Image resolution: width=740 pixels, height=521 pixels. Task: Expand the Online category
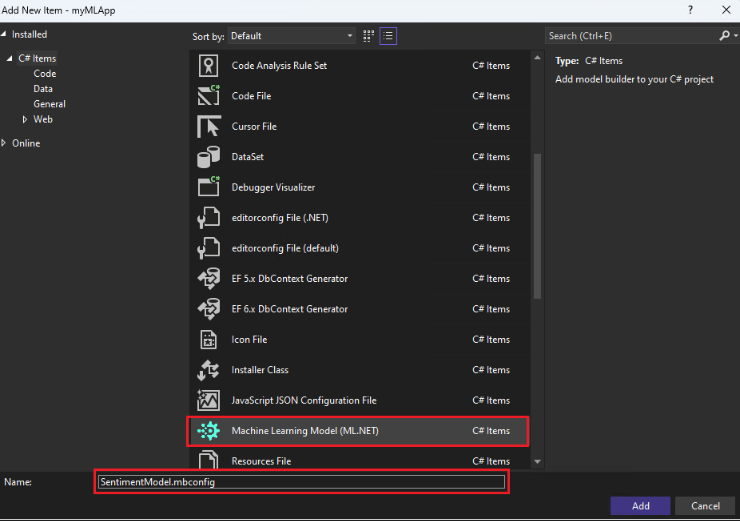tap(5, 143)
